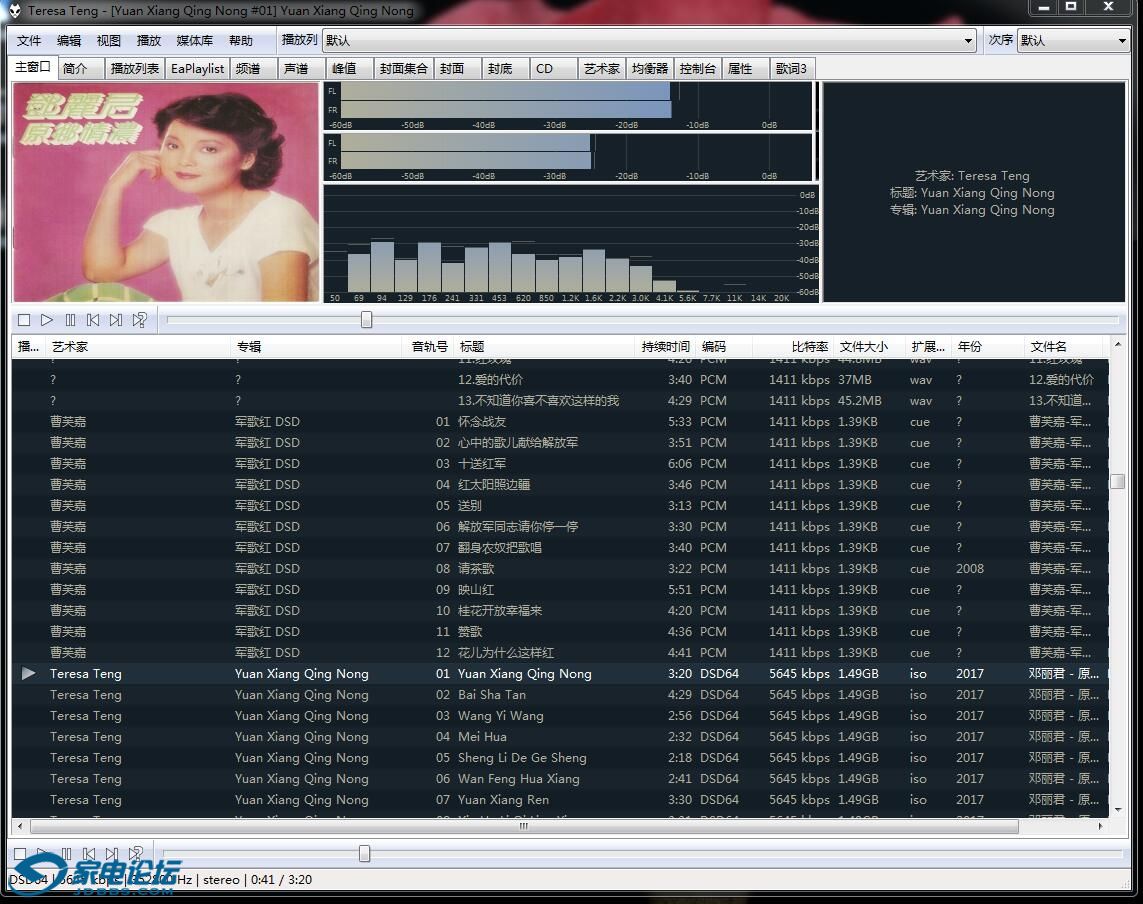This screenshot has height=904, width=1143.
Task: Open the 媒体库 menu
Action: click(x=195, y=41)
